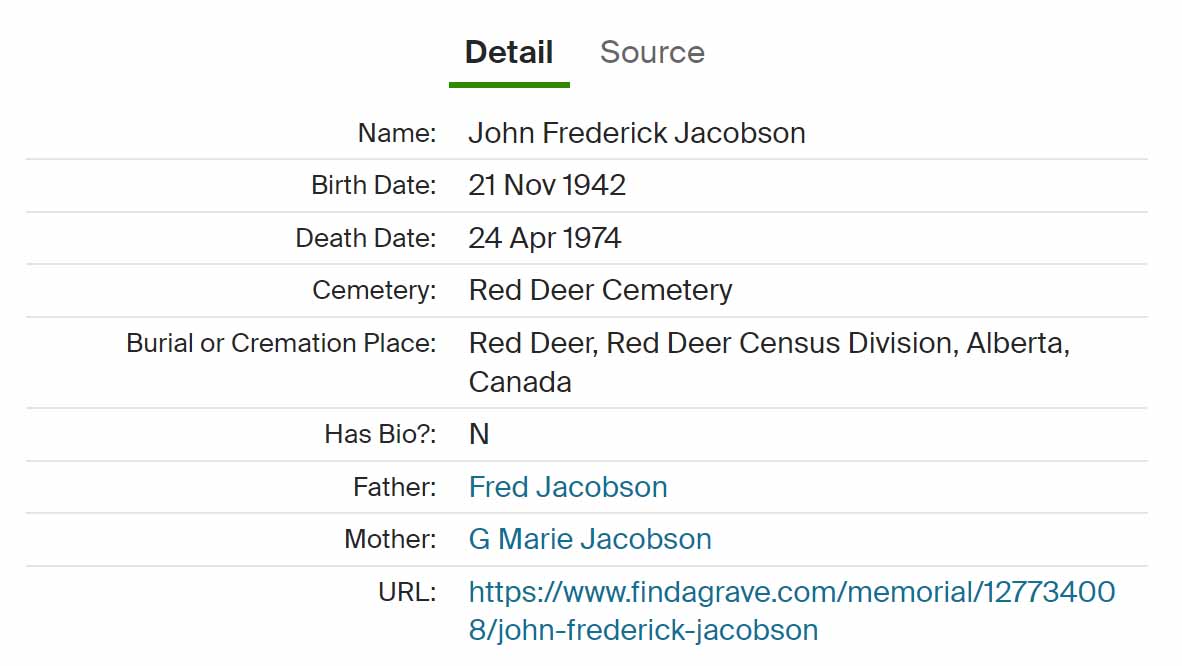The width and height of the screenshot is (1182, 666).
Task: Click the URL field label
Action: 407,592
